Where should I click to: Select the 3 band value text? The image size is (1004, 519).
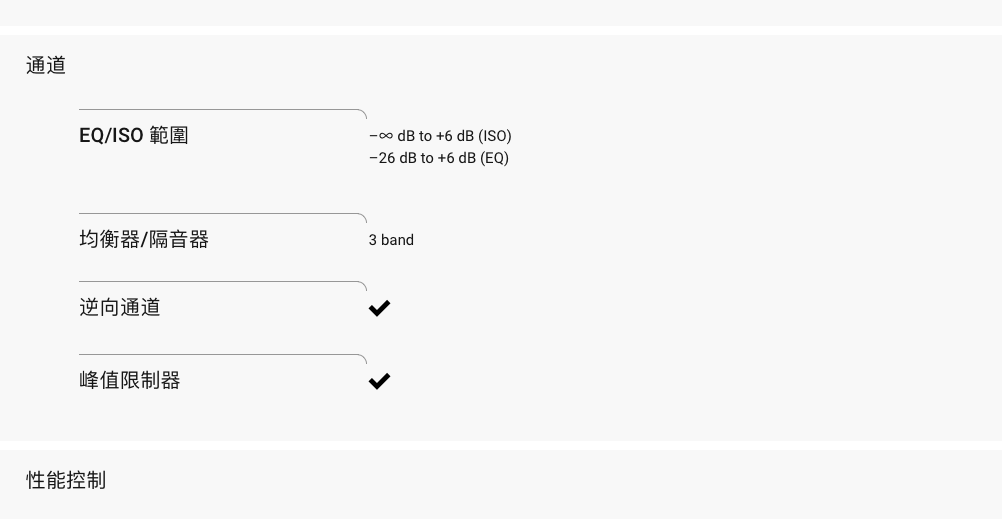point(391,240)
